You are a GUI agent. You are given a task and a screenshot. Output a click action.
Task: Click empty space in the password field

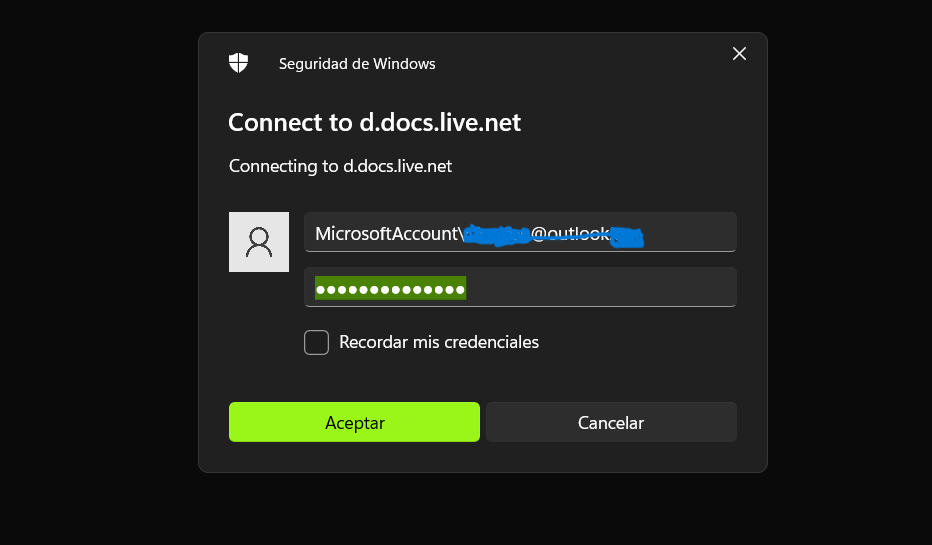coord(600,288)
